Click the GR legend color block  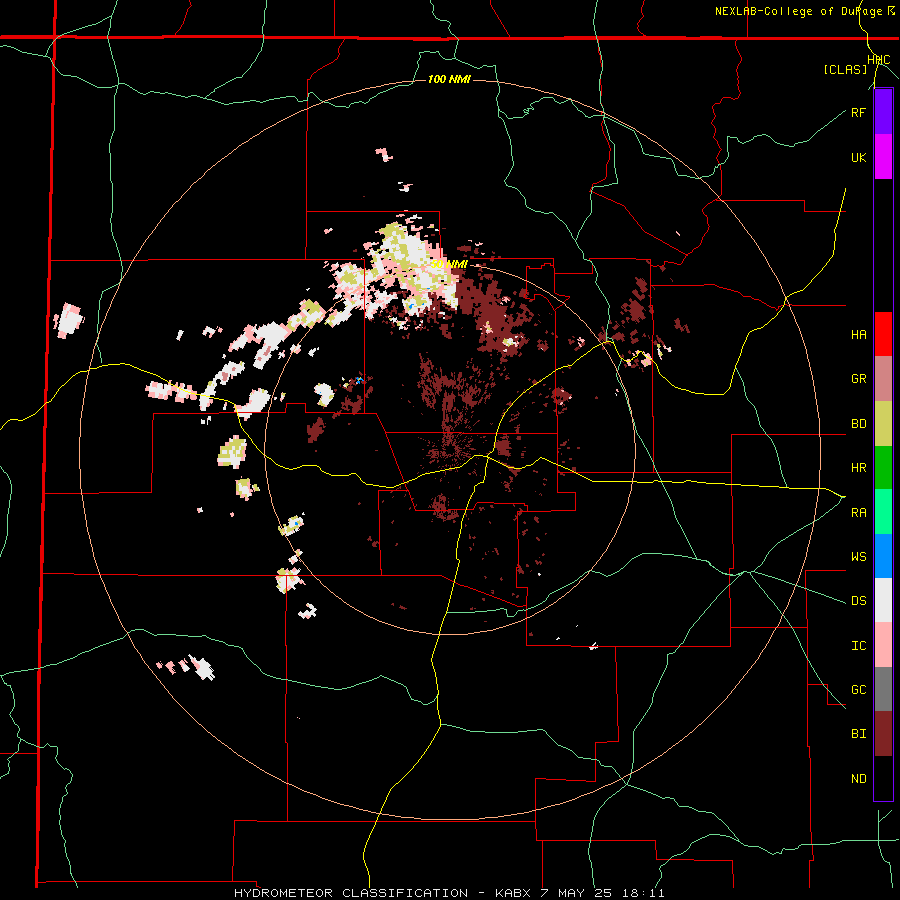(883, 379)
